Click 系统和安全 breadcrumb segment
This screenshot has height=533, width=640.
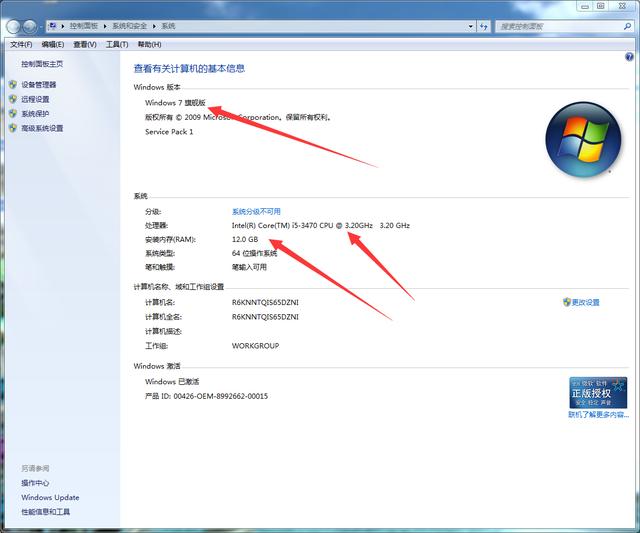pos(130,26)
